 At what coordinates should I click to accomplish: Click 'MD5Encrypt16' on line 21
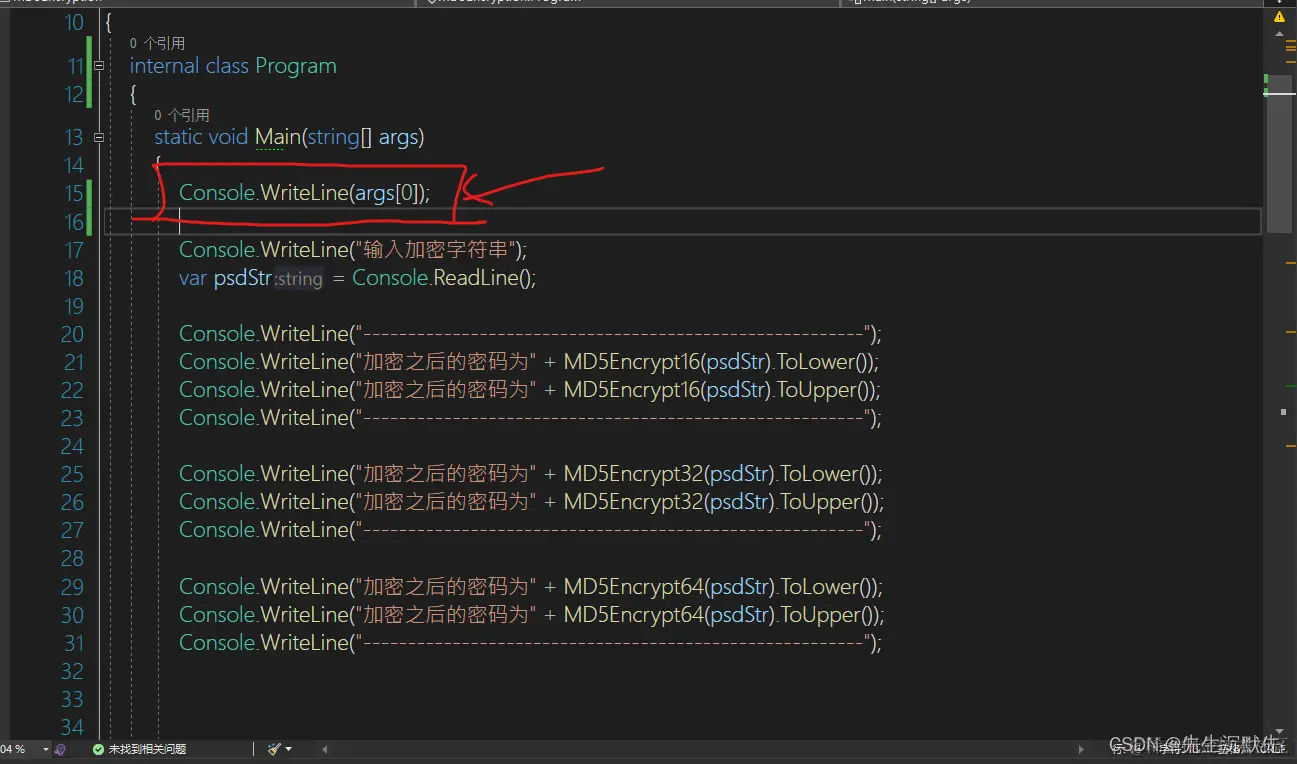(632, 362)
